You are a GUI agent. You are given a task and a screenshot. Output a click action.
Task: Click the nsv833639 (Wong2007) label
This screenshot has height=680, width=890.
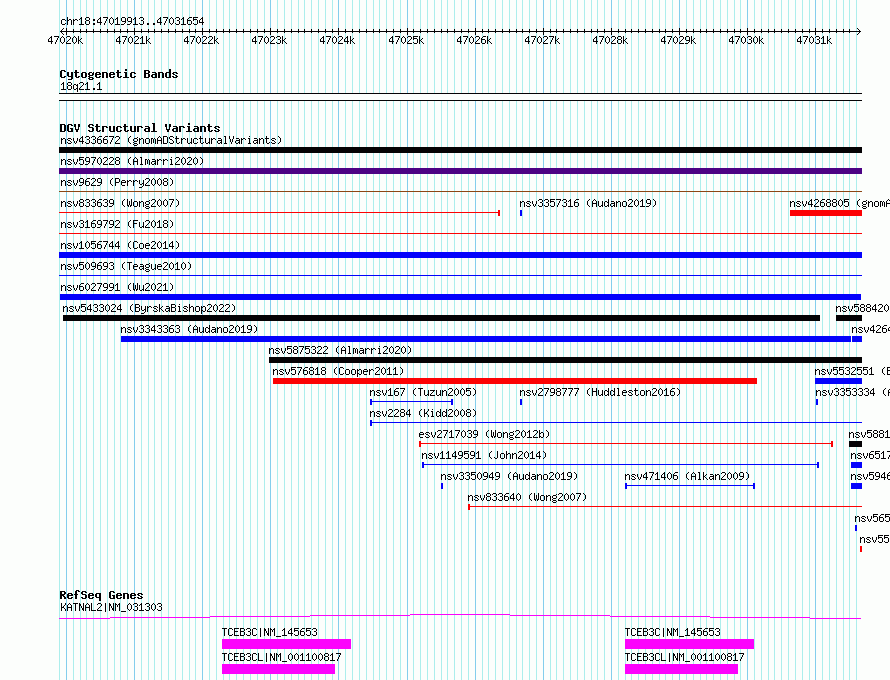click(x=120, y=203)
